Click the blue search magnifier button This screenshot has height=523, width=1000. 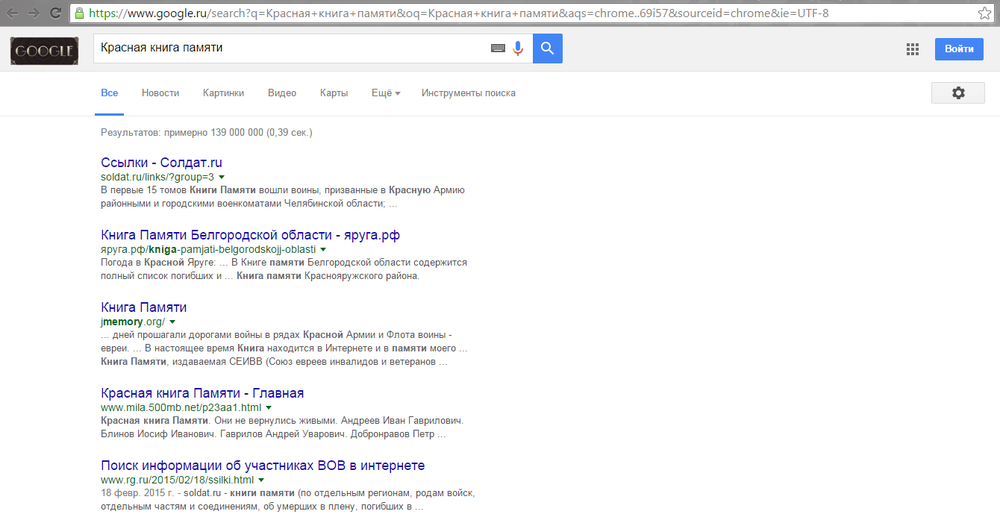point(547,48)
